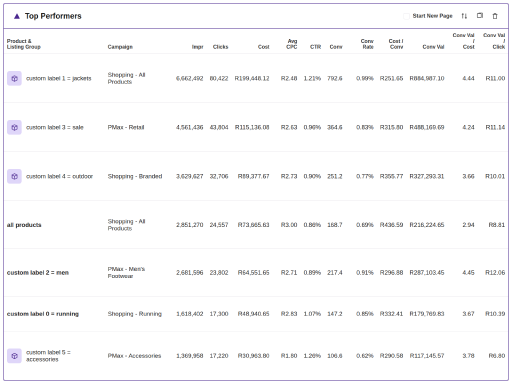Click Conv Val/Cost value 4.45
The height and width of the screenshot is (384, 512).
pyautogui.click(x=468, y=273)
